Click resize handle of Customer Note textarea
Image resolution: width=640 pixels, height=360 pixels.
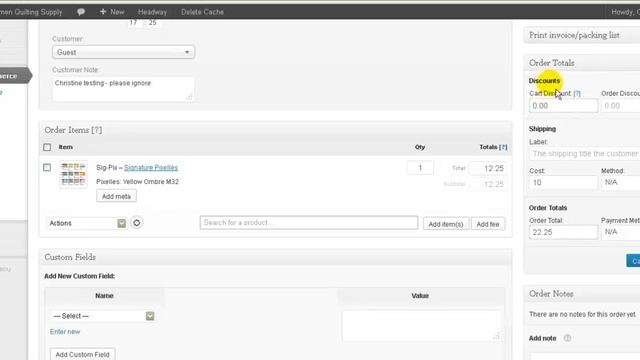(189, 97)
